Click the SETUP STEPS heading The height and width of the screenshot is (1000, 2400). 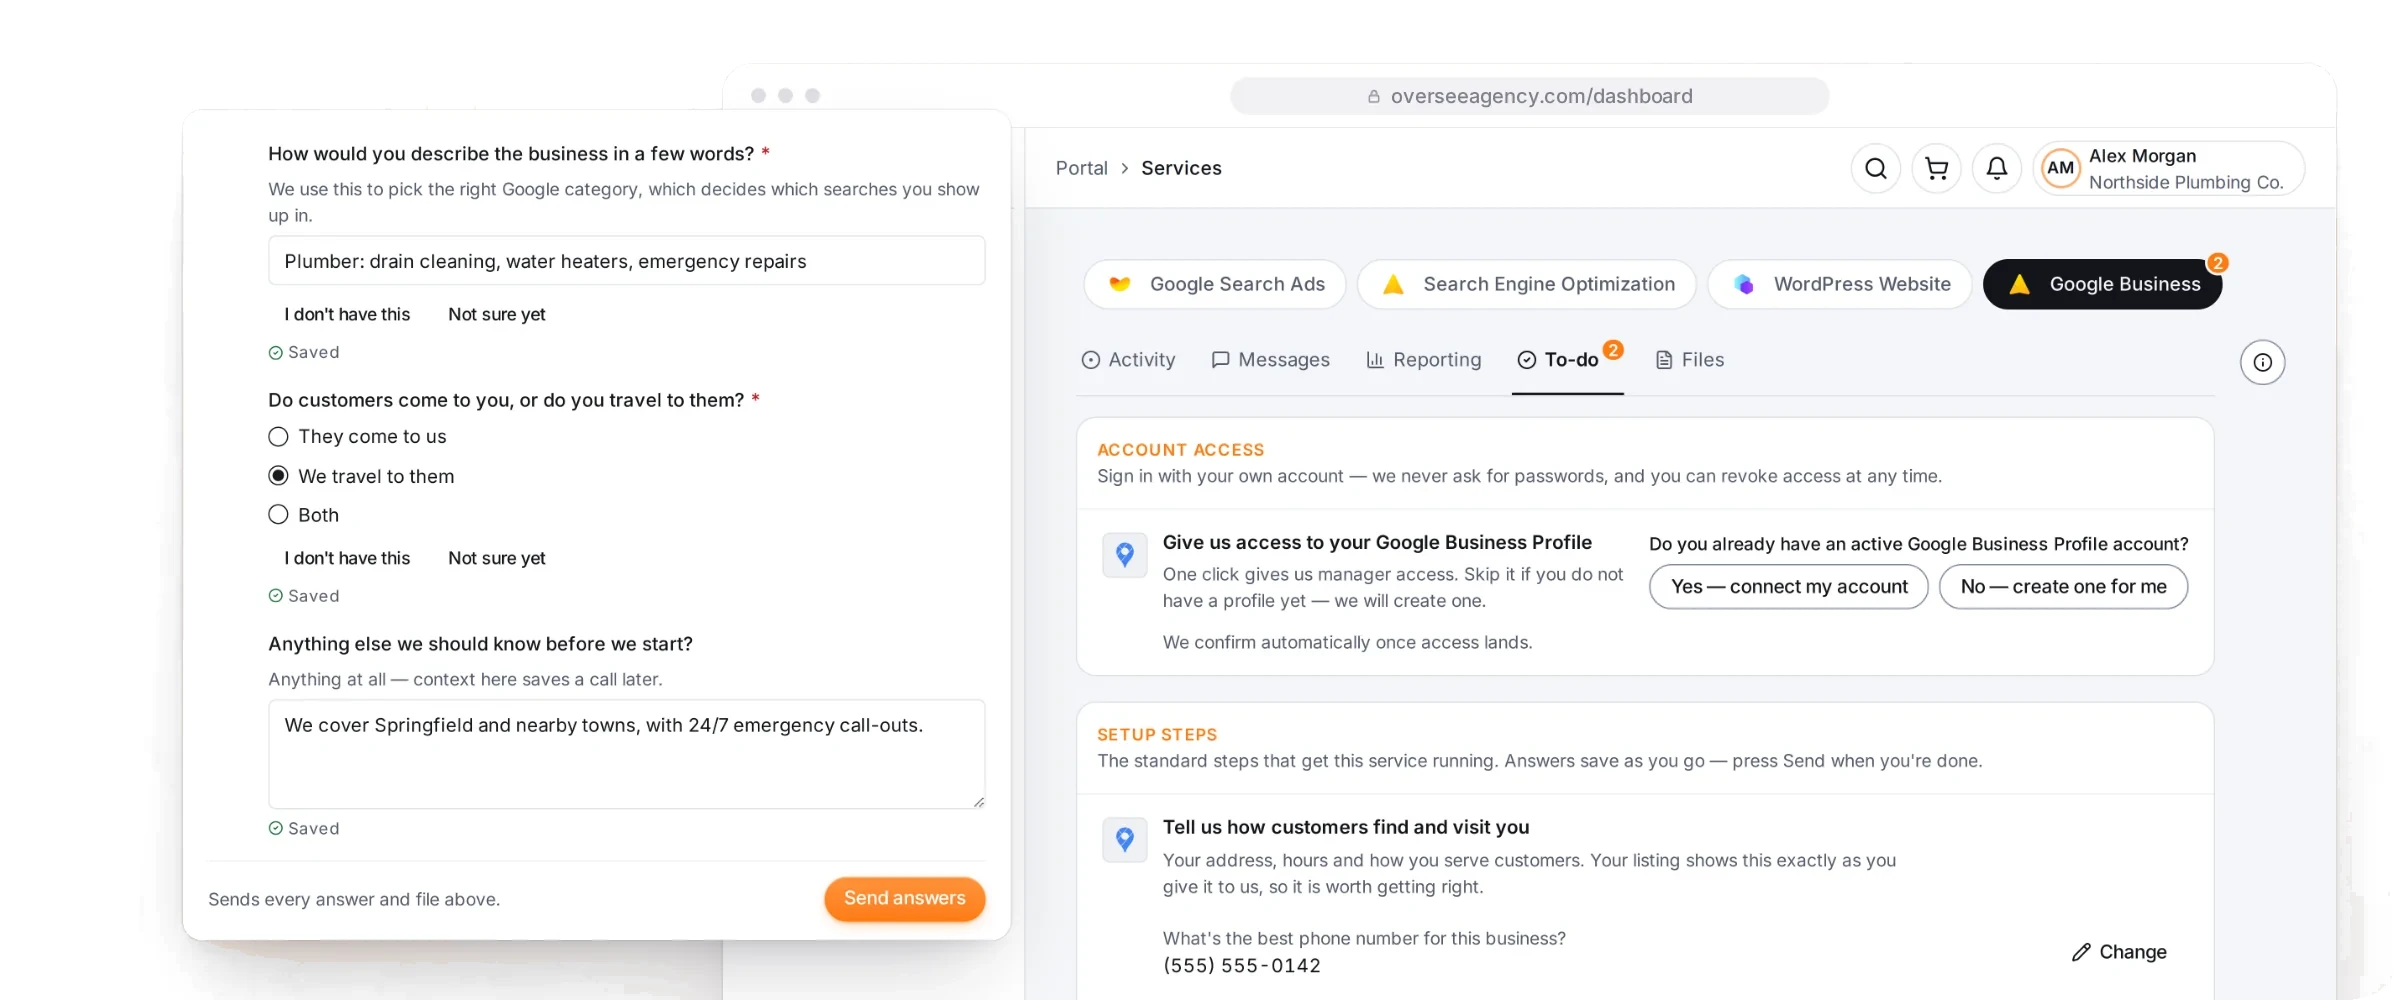click(1157, 735)
